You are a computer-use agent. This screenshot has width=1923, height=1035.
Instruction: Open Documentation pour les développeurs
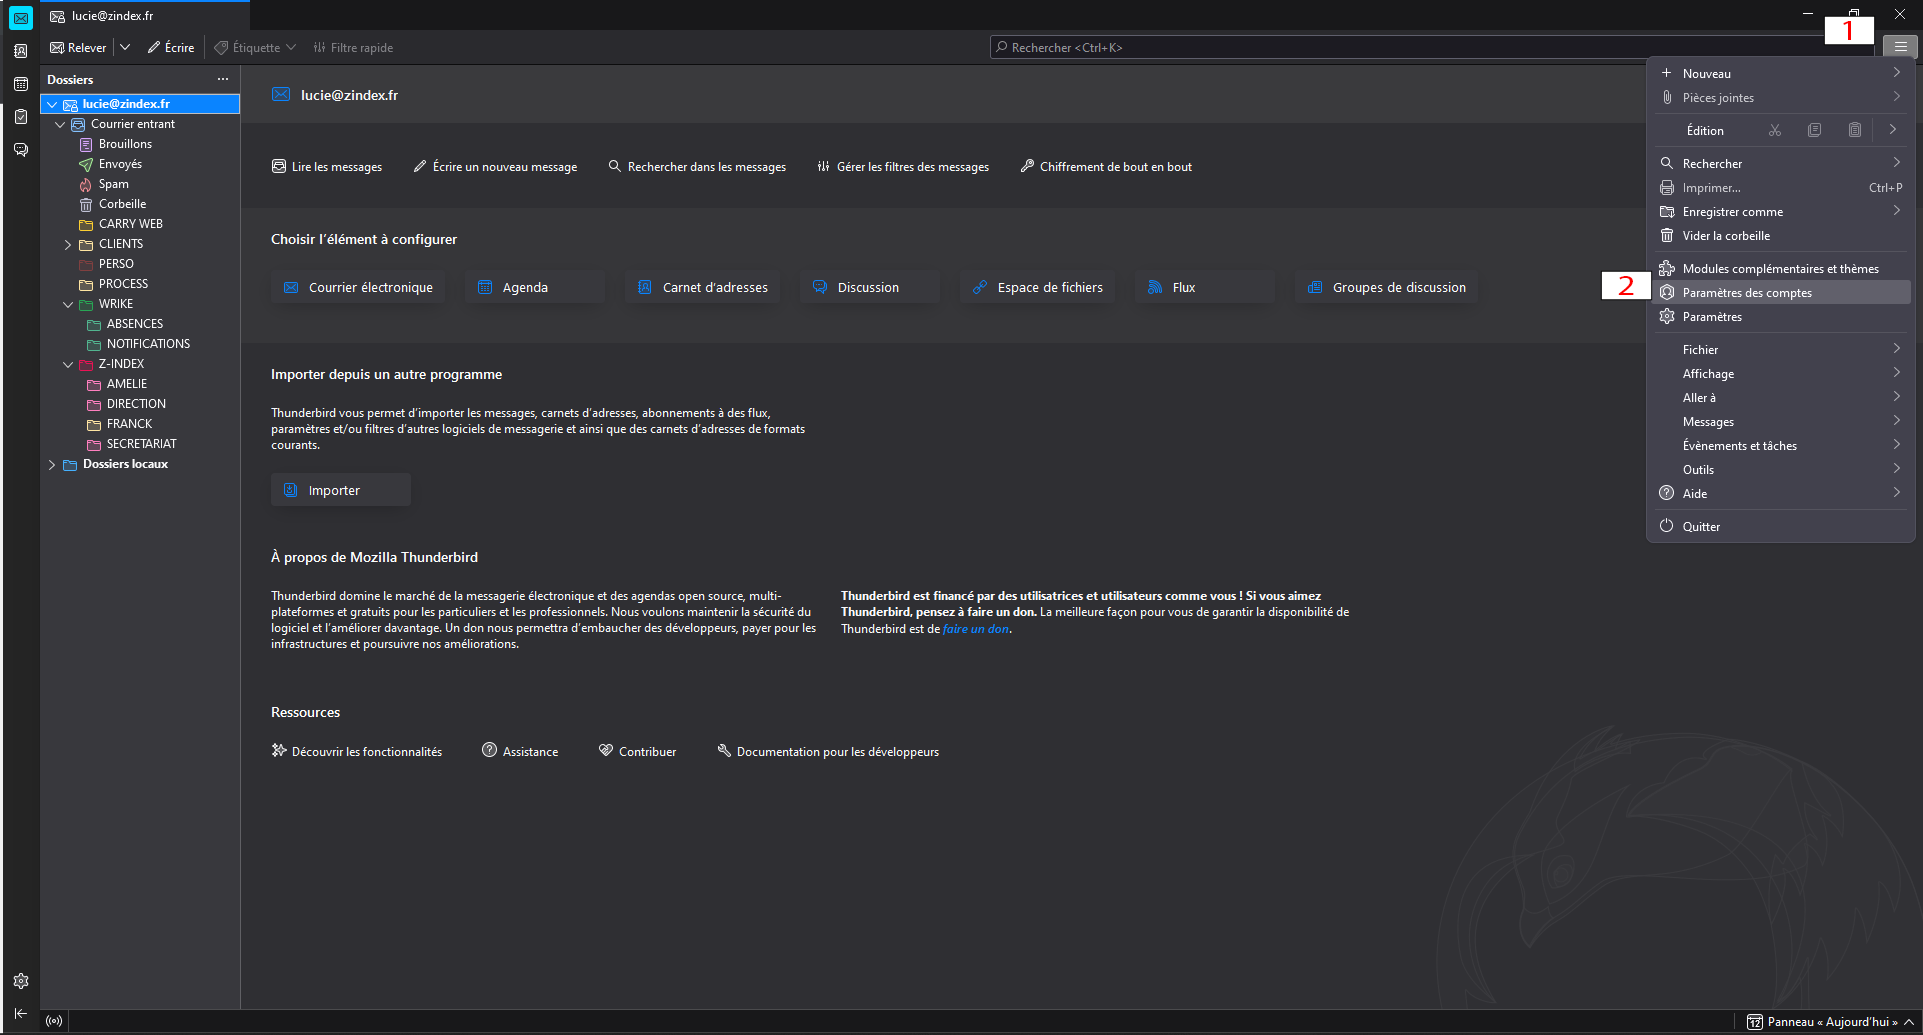coord(828,751)
